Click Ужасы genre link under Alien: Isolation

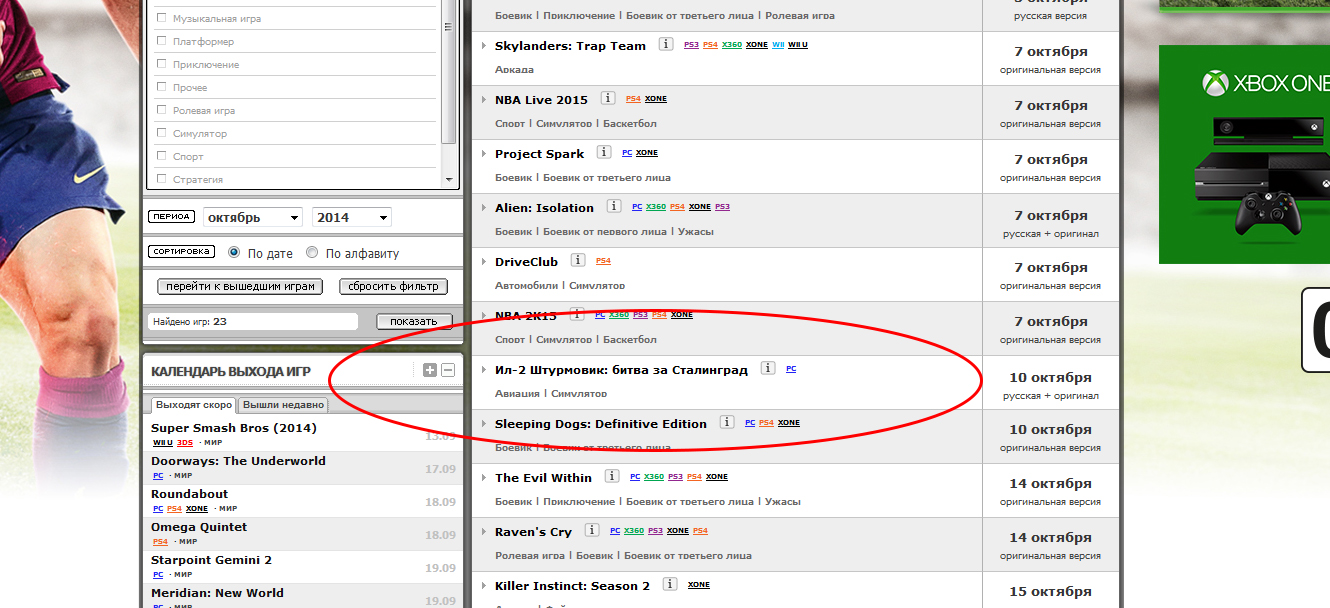tap(696, 231)
